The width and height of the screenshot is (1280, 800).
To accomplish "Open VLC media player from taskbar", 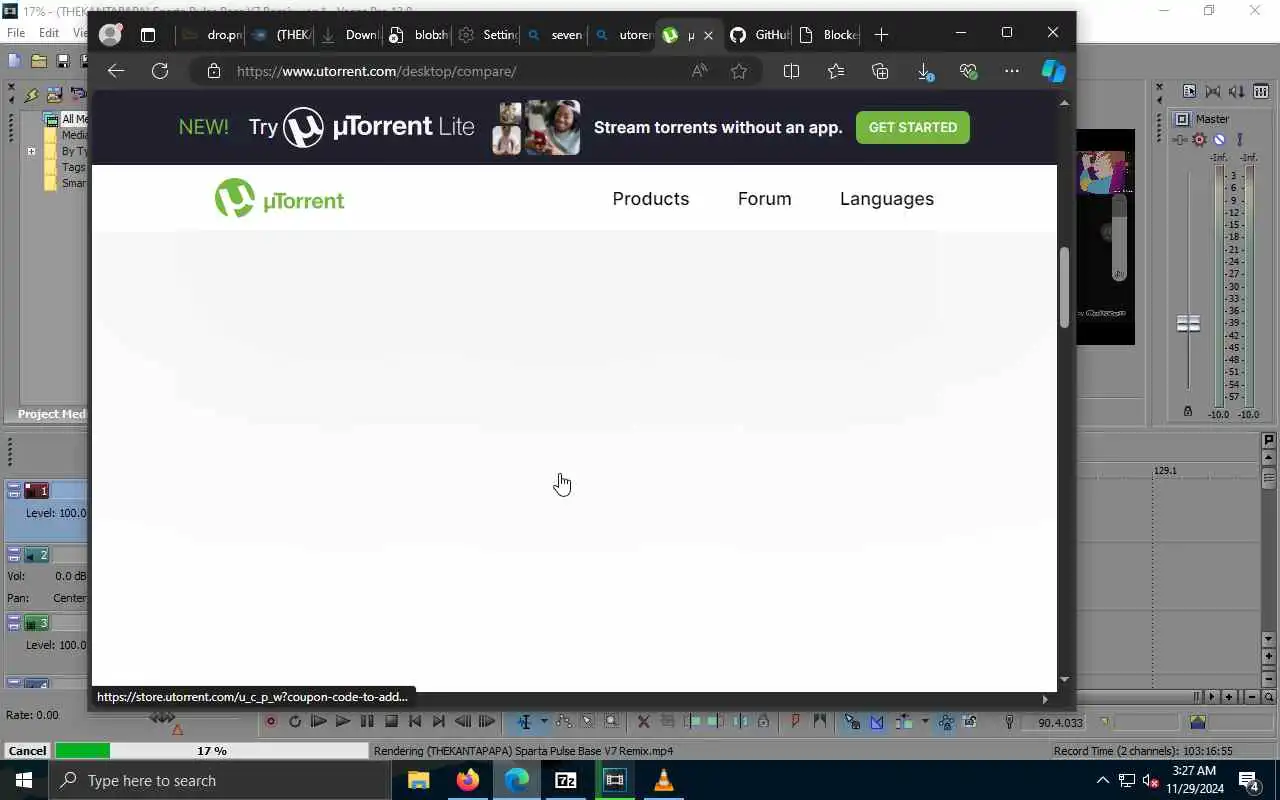I will (x=664, y=780).
